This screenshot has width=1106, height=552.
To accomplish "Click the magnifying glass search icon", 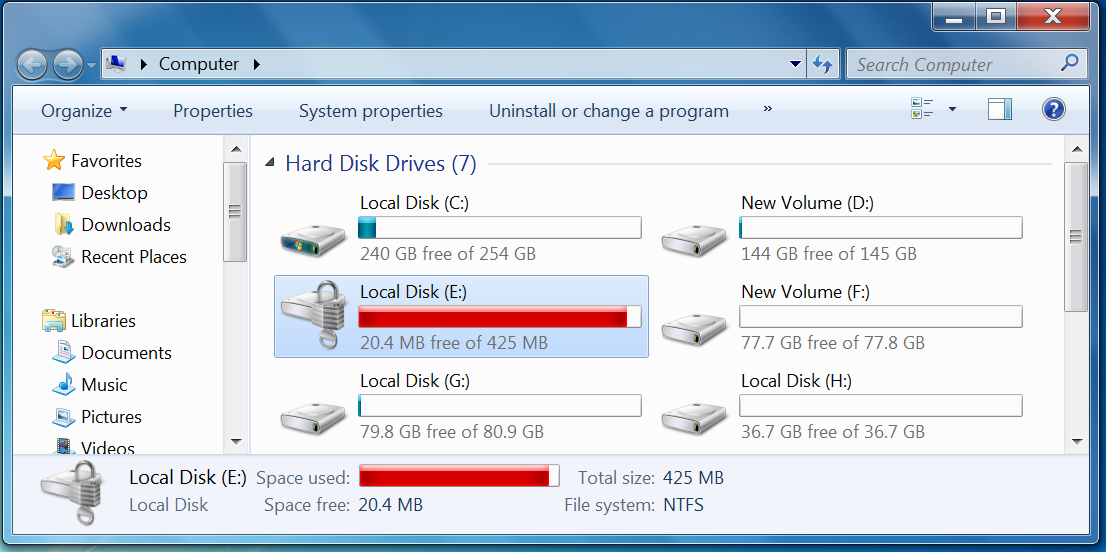I will (1069, 63).
